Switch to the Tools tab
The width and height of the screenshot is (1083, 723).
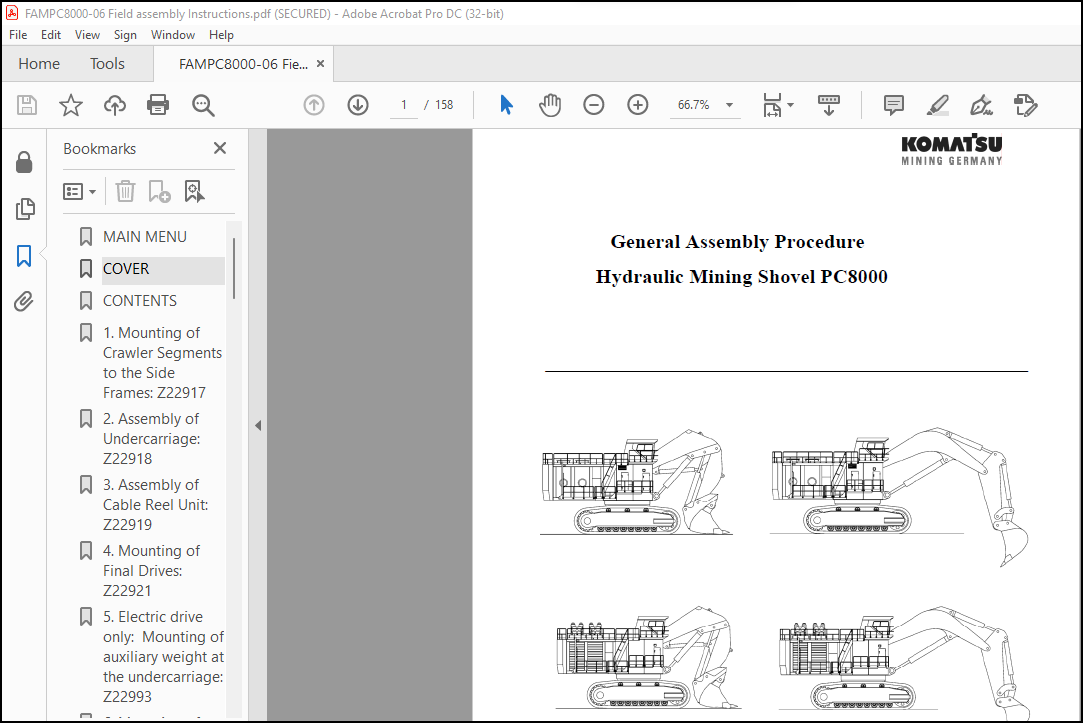click(107, 64)
